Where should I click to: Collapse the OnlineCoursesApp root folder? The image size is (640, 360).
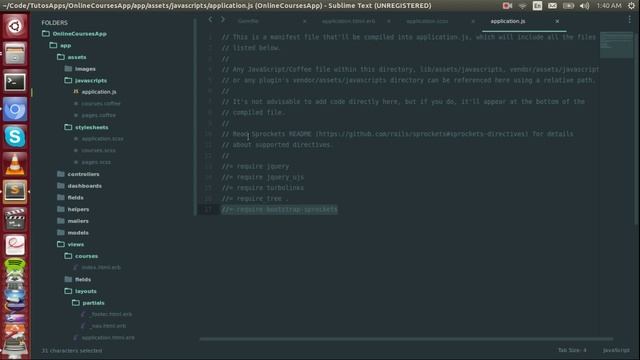point(74,34)
